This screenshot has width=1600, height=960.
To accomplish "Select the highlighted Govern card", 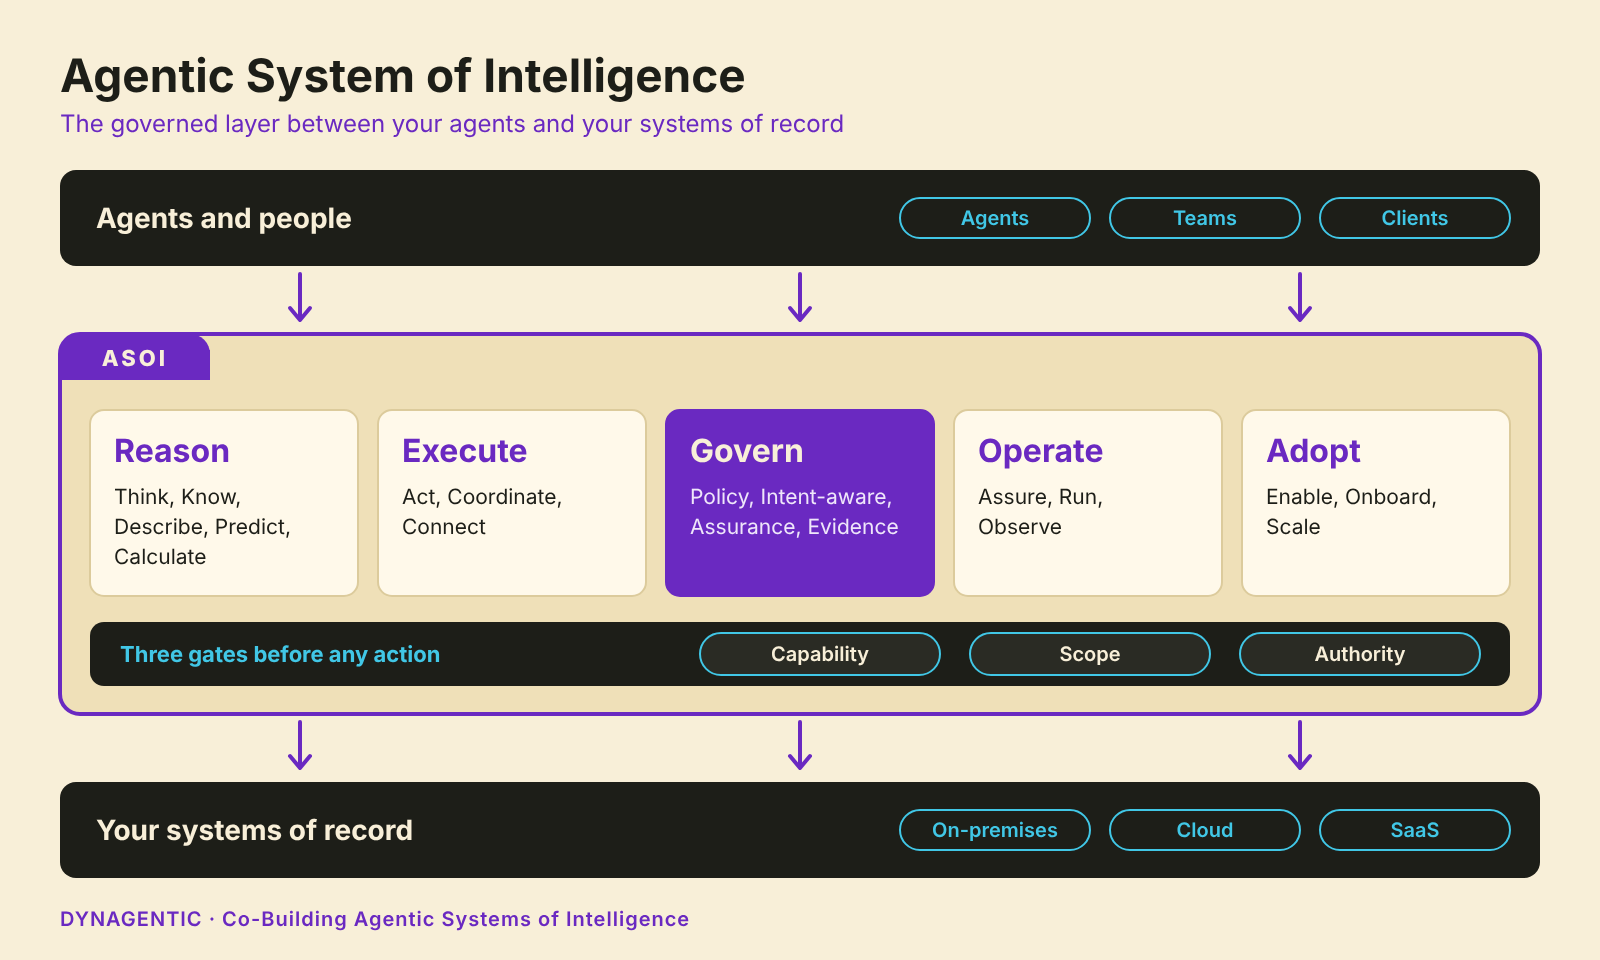I will (800, 503).
